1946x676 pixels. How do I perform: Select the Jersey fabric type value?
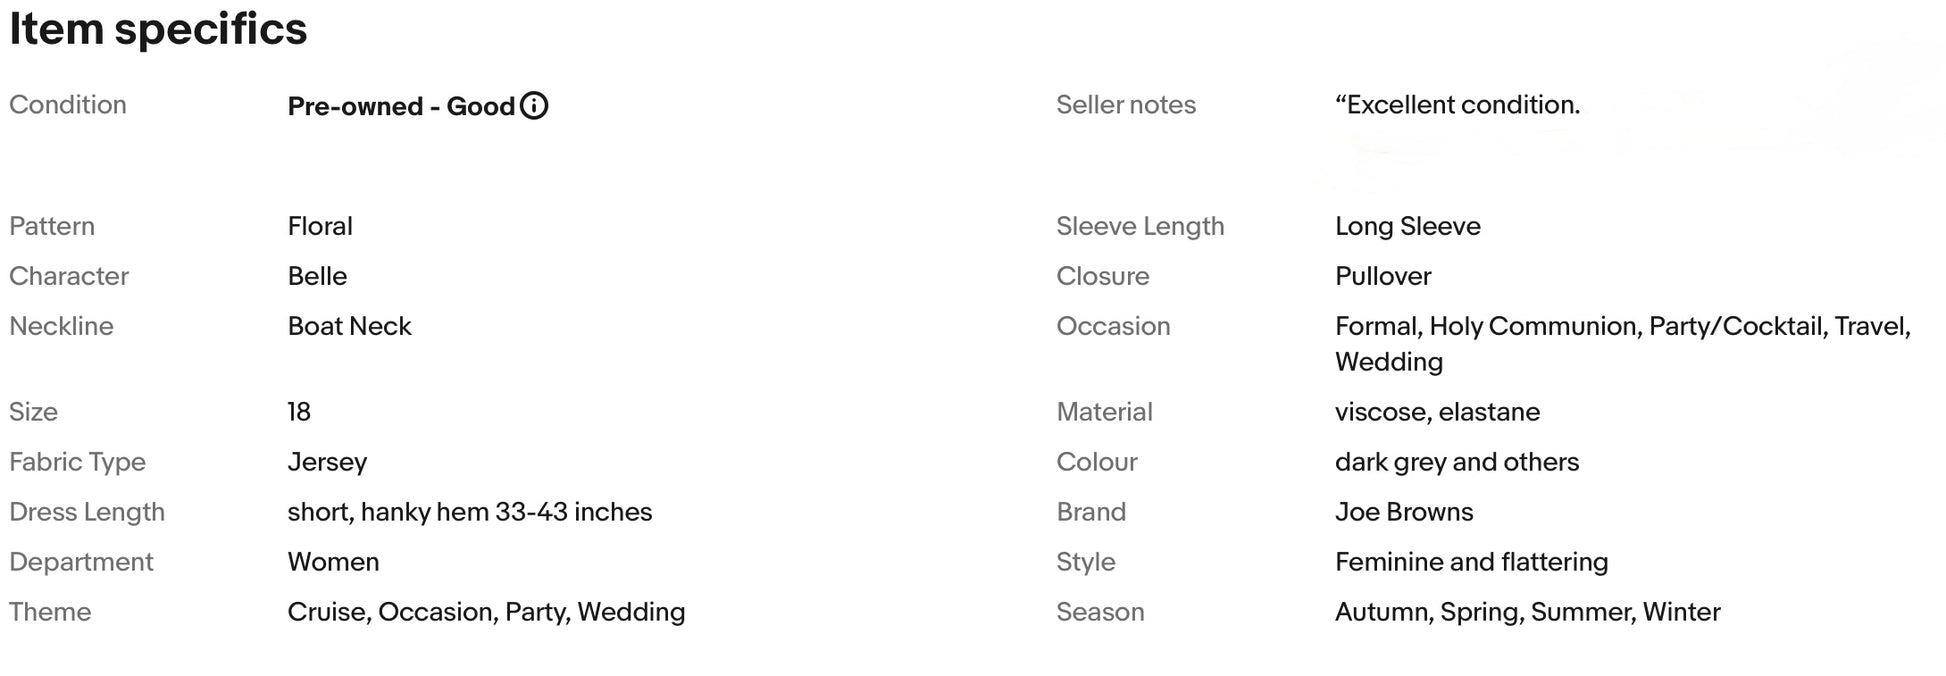pos(327,462)
